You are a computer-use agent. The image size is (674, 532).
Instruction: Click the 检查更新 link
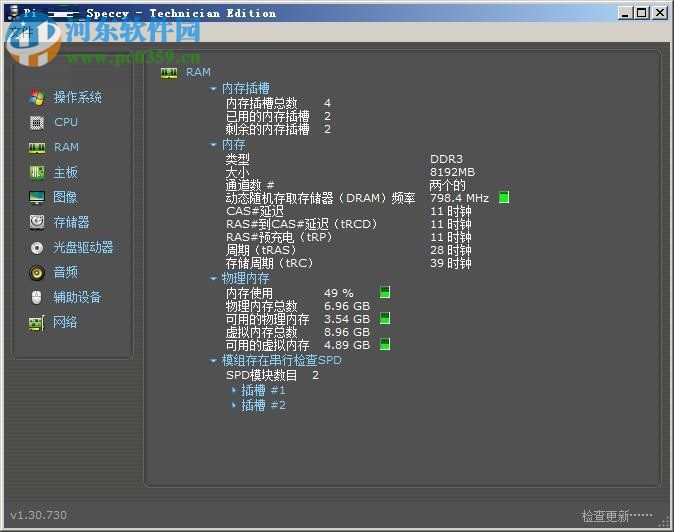[617, 516]
